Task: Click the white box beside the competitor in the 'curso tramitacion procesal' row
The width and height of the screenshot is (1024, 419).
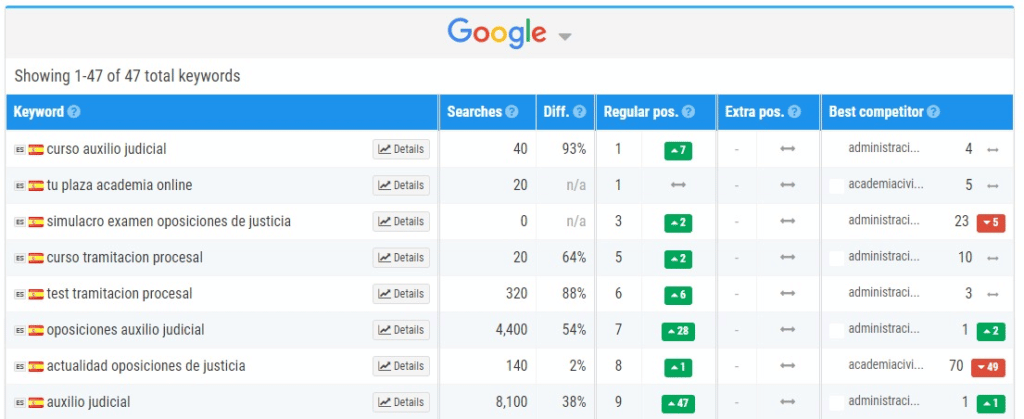Action: (836, 258)
